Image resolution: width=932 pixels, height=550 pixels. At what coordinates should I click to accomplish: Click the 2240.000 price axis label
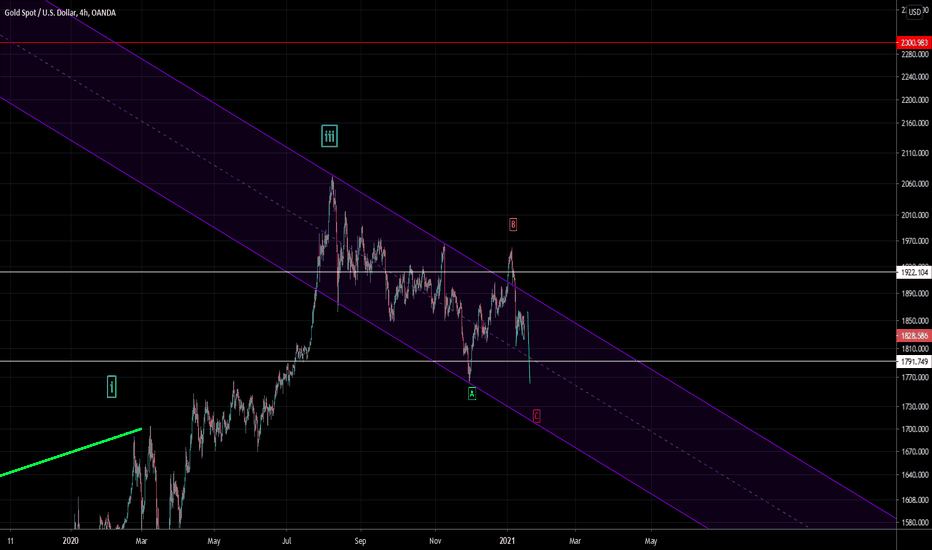pyautogui.click(x=915, y=77)
